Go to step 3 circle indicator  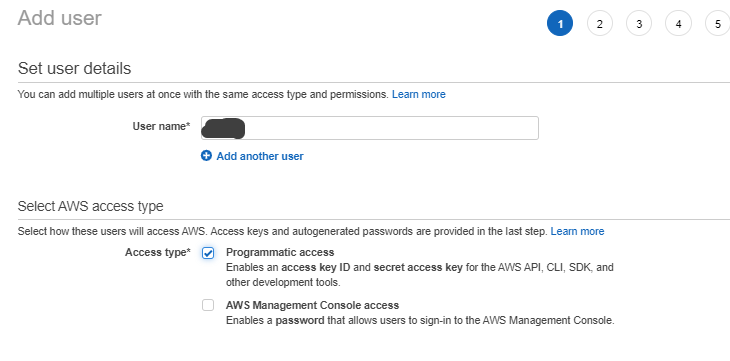[639, 23]
